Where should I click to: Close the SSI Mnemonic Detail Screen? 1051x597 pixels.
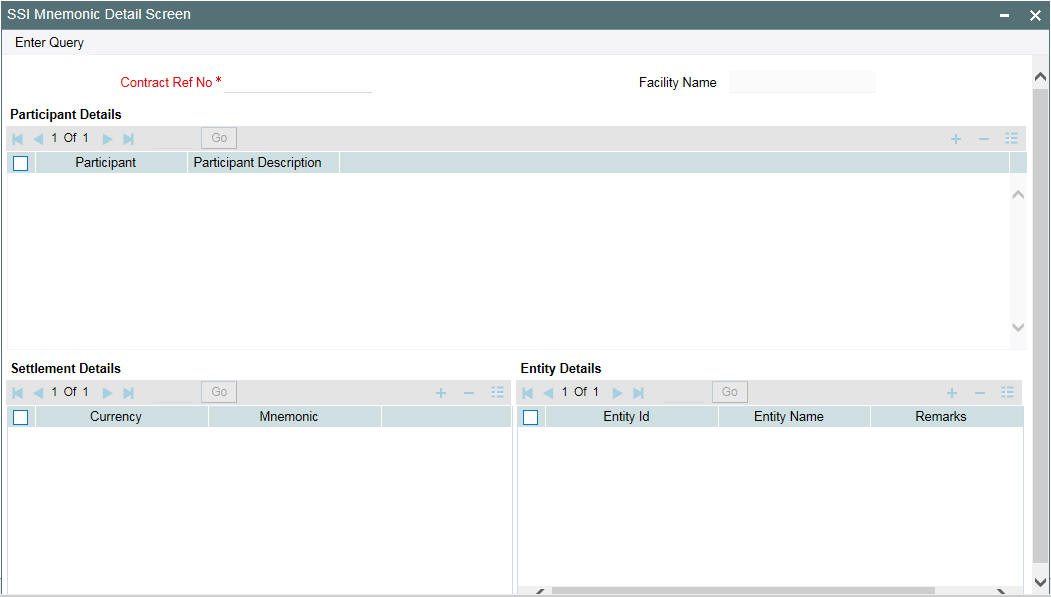1036,15
